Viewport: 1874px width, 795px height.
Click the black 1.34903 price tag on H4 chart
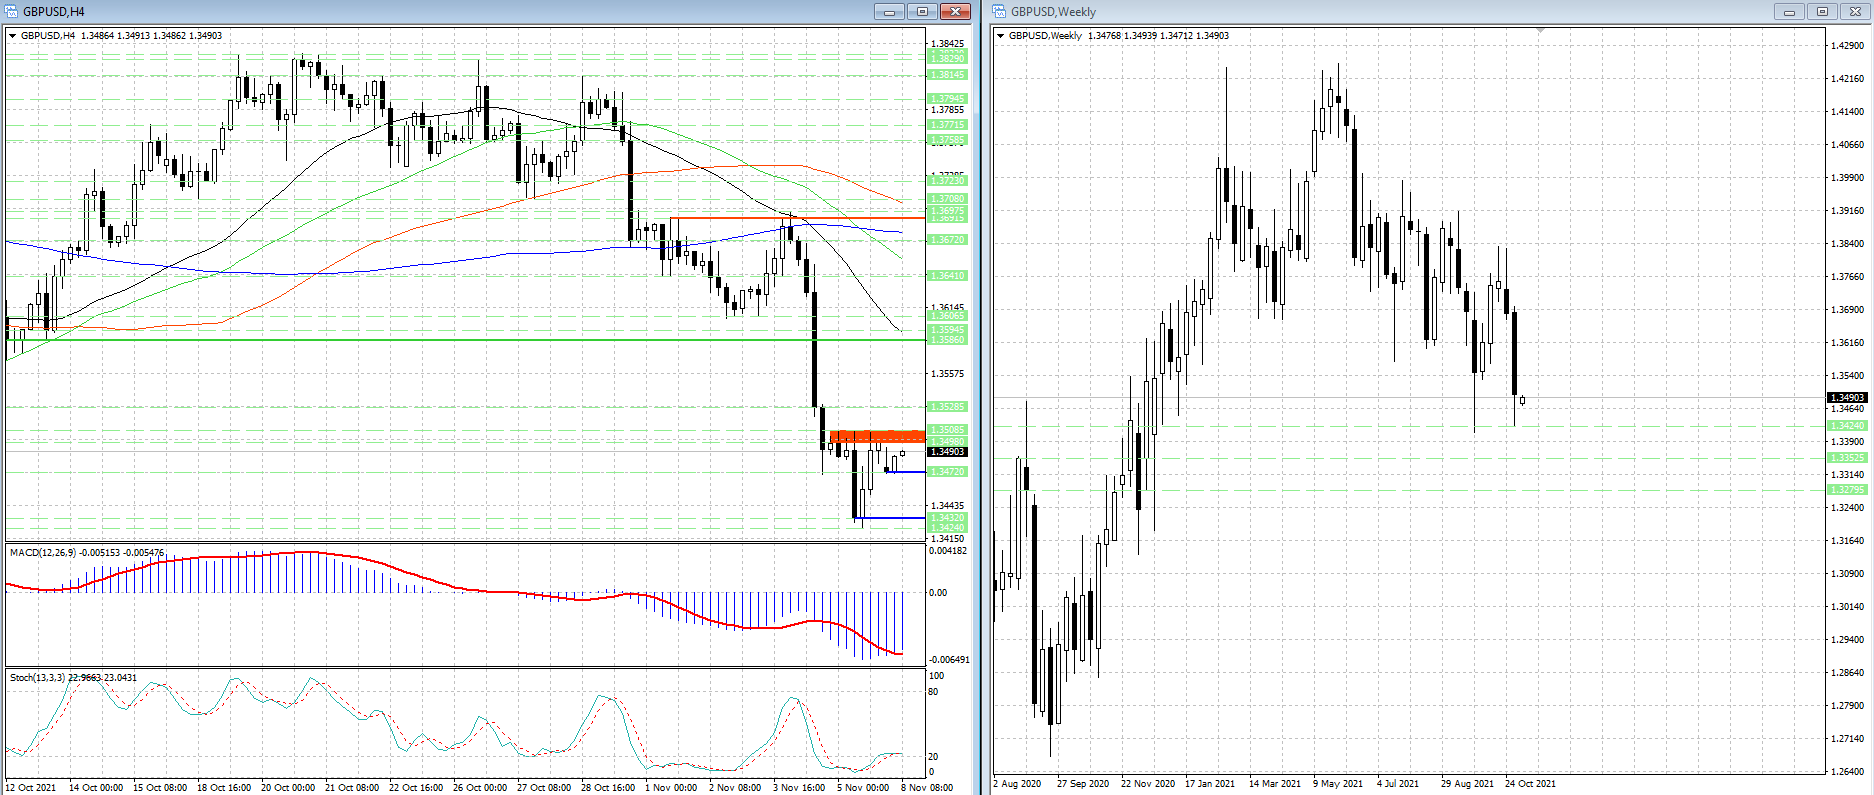(x=947, y=452)
